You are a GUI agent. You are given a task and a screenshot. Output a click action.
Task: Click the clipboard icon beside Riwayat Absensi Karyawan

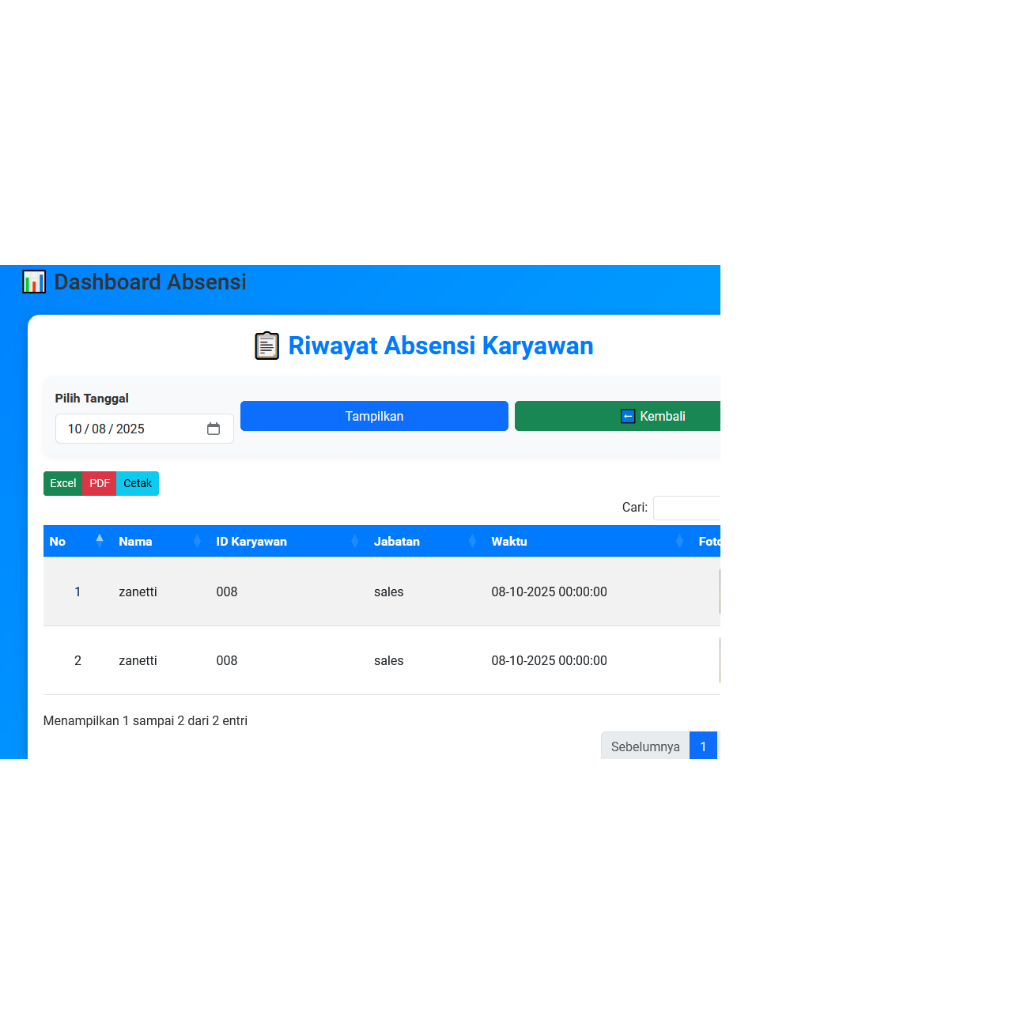[266, 346]
